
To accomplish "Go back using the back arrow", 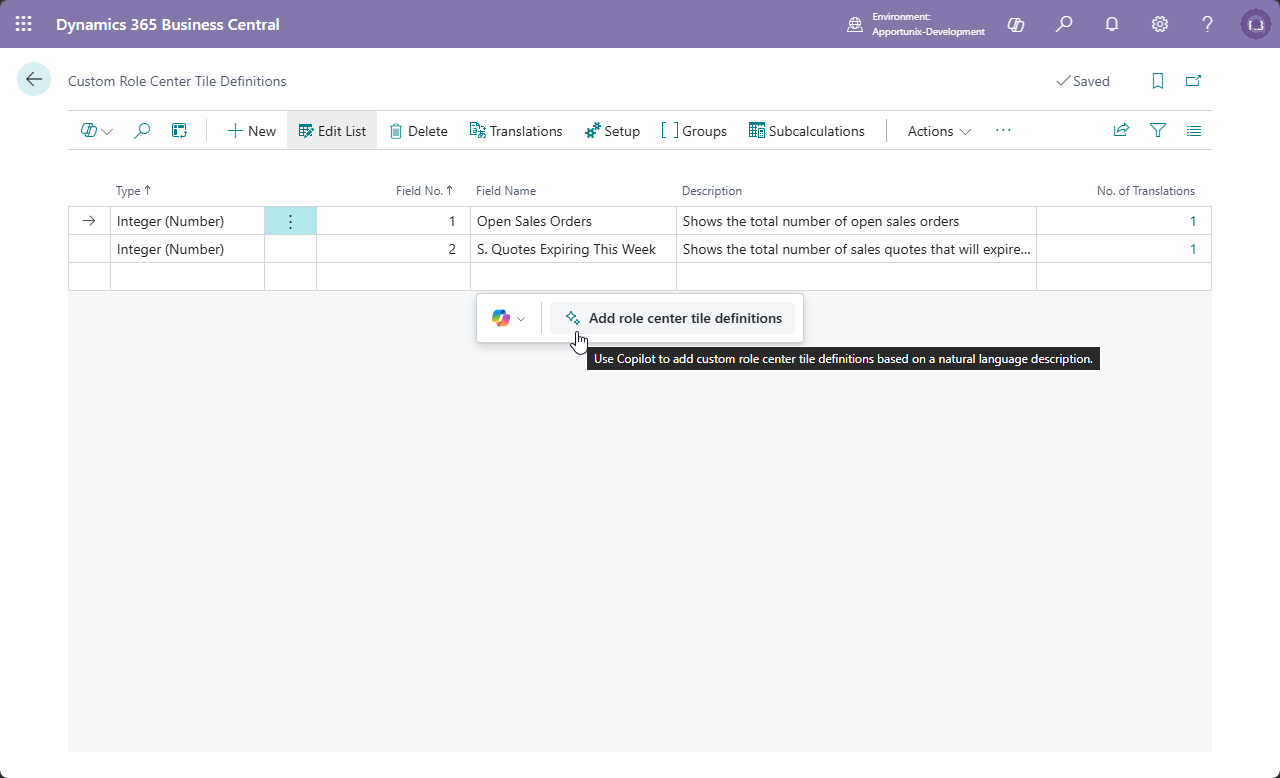I will (x=34, y=80).
